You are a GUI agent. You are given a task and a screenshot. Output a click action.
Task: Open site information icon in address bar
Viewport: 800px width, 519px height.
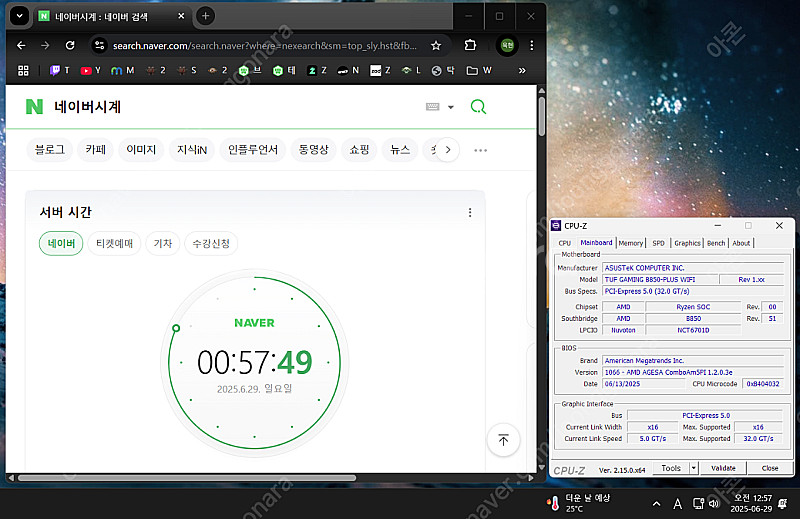(x=99, y=45)
